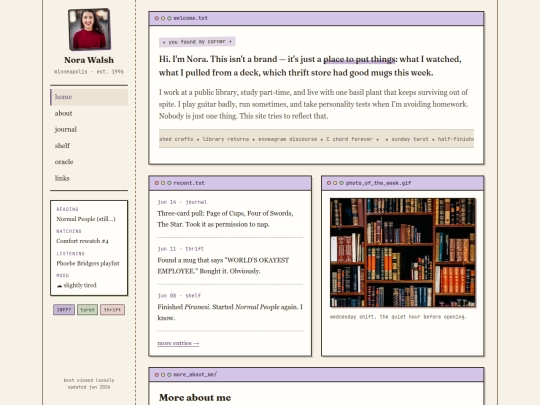
Task: Click the red dot in more_about_me/ title bar
Action: point(157,375)
